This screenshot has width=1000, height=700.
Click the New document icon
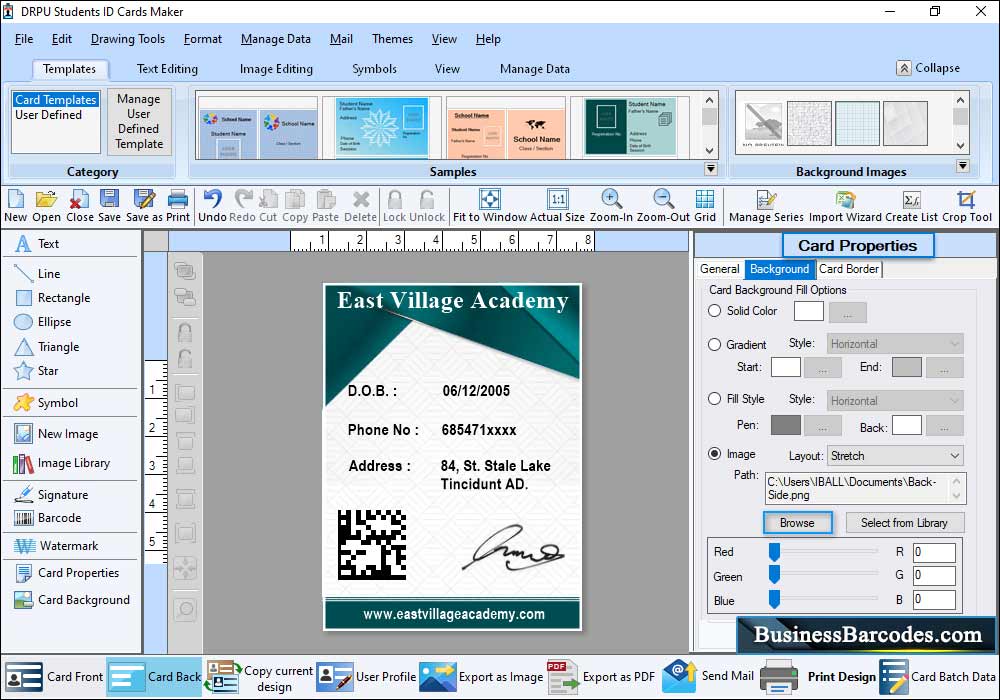point(15,205)
